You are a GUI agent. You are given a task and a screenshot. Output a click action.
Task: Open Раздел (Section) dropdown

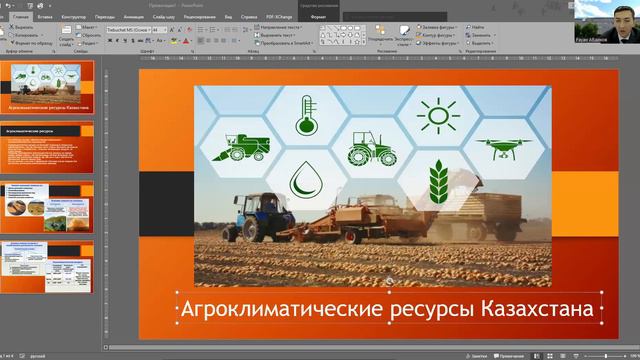coord(87,43)
